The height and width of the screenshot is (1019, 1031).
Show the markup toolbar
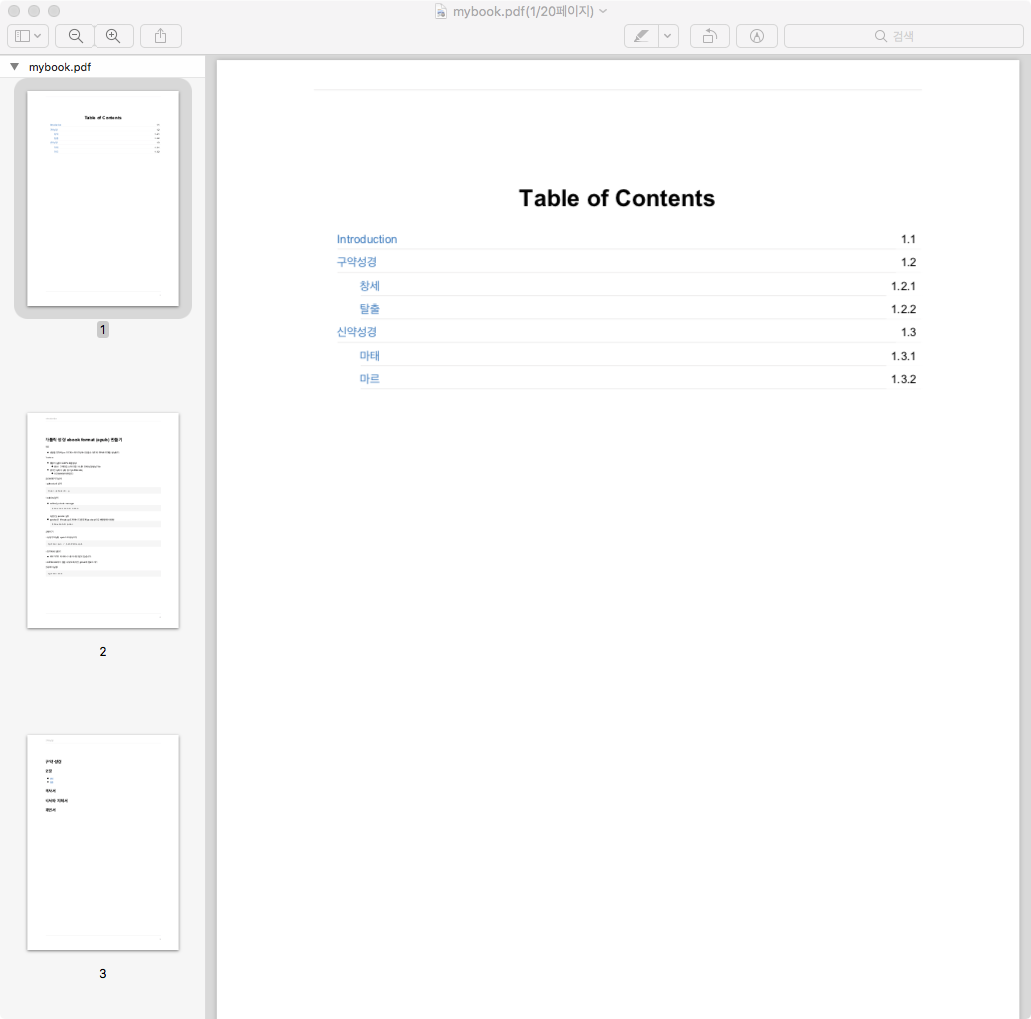757,36
